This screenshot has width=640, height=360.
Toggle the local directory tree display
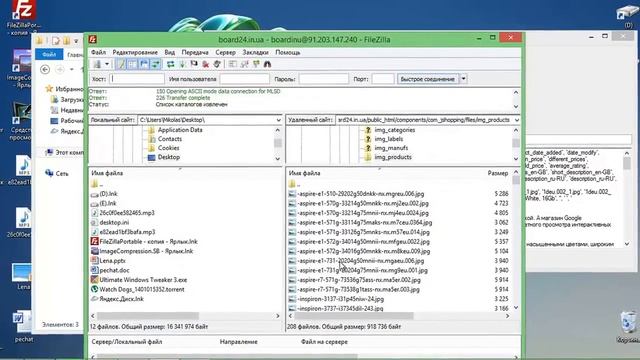tap(133, 64)
